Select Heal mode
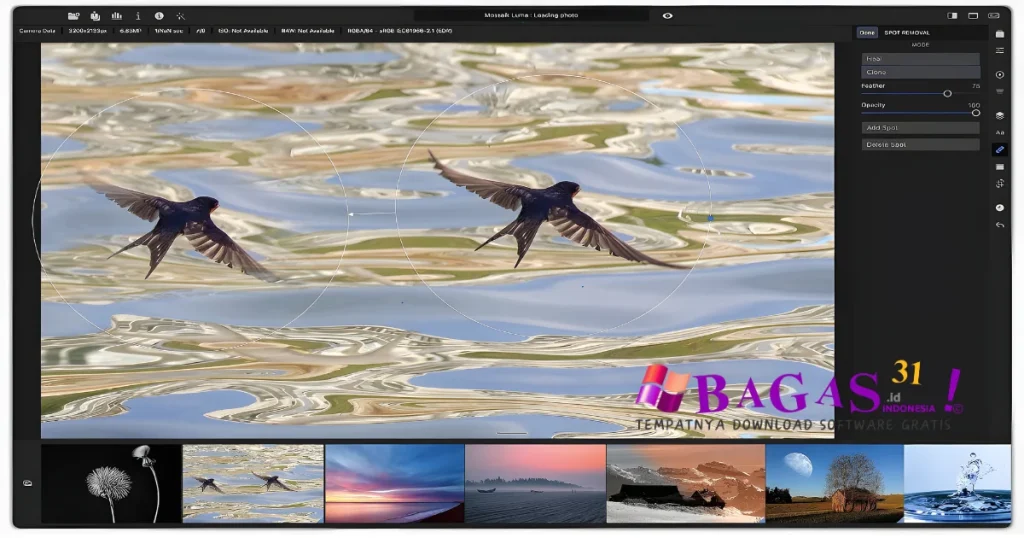Viewport: 1024px width, 538px height. (920, 59)
